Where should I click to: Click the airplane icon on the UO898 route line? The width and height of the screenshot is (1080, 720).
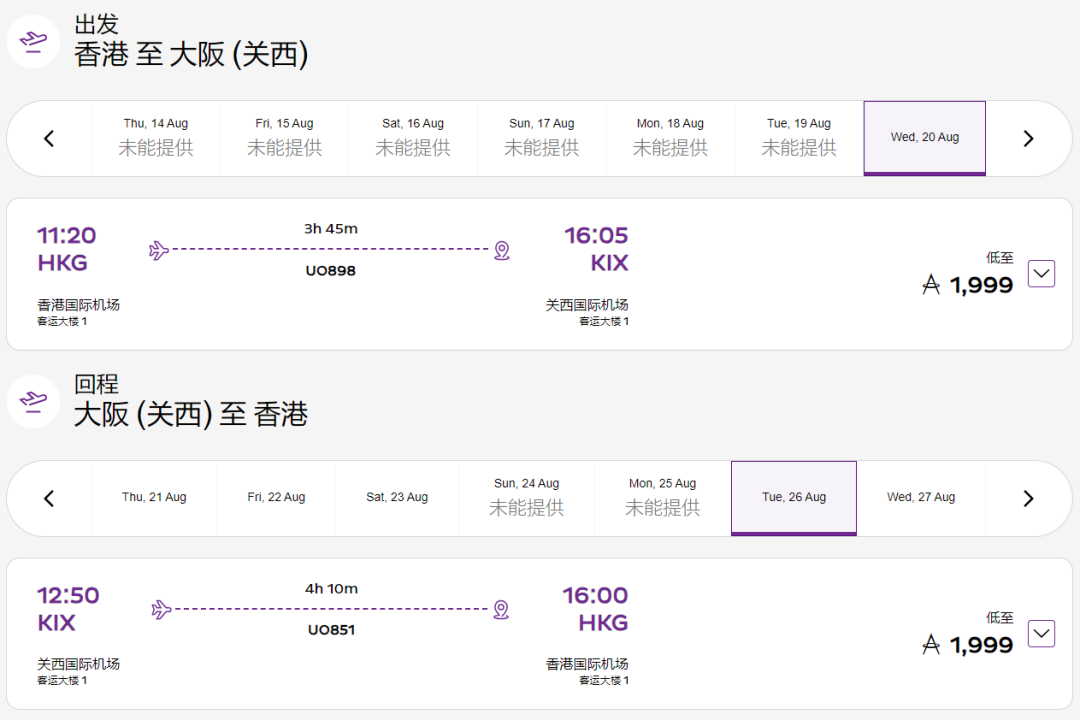point(159,249)
